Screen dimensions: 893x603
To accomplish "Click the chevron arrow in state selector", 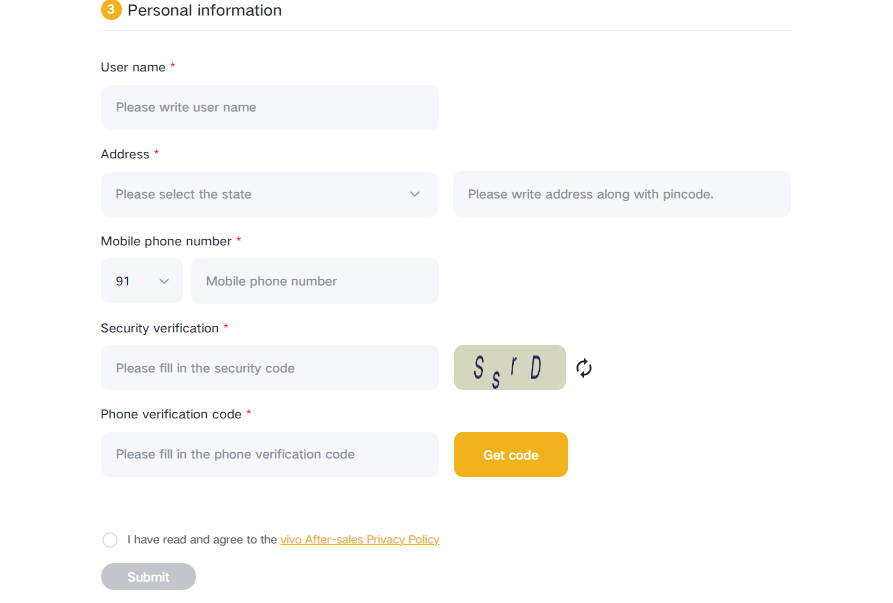I will pyautogui.click(x=415, y=194).
